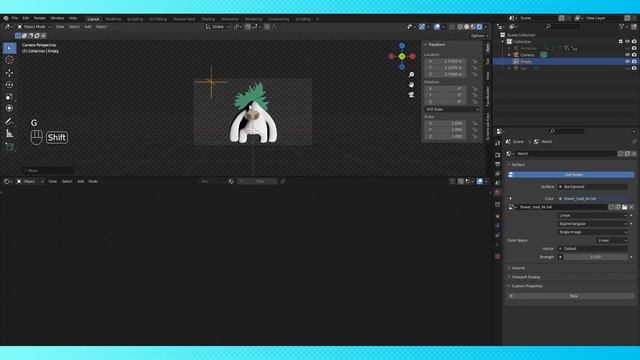Open the Tool properties tab icon
This screenshot has width=640, height=360.
coord(498,143)
